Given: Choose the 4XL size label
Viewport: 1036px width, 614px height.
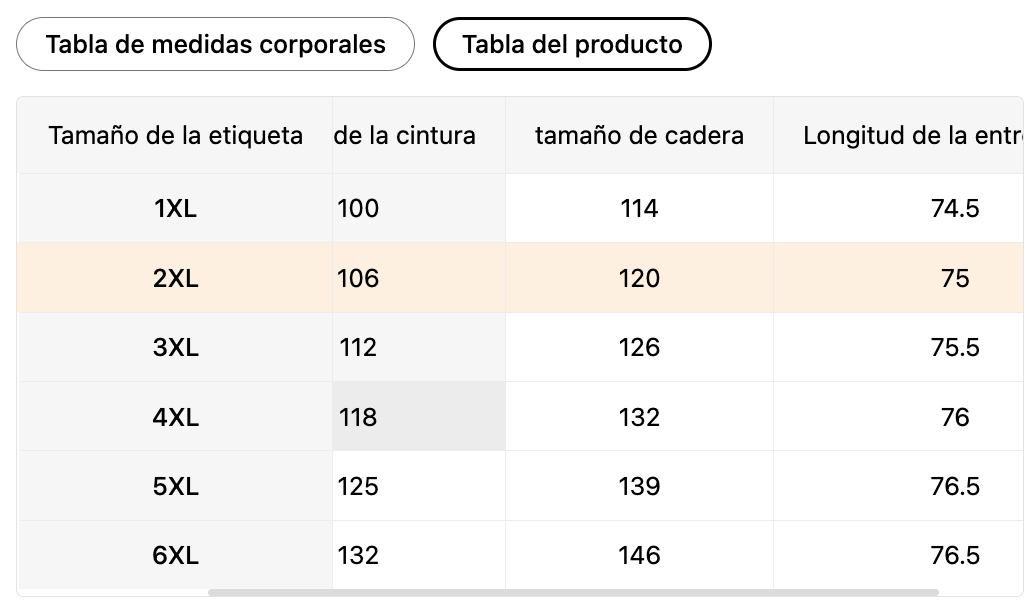Looking at the screenshot, I should pos(175,416).
